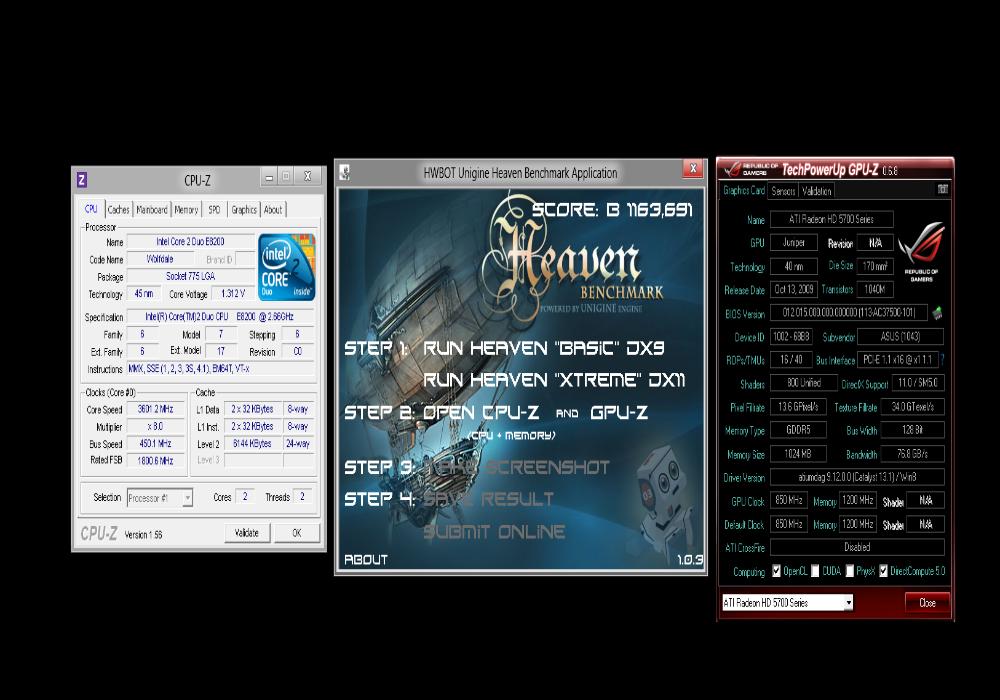This screenshot has height=700, width=1000.
Task: Click the GPU-Z screenshot camera icon
Action: click(942, 189)
